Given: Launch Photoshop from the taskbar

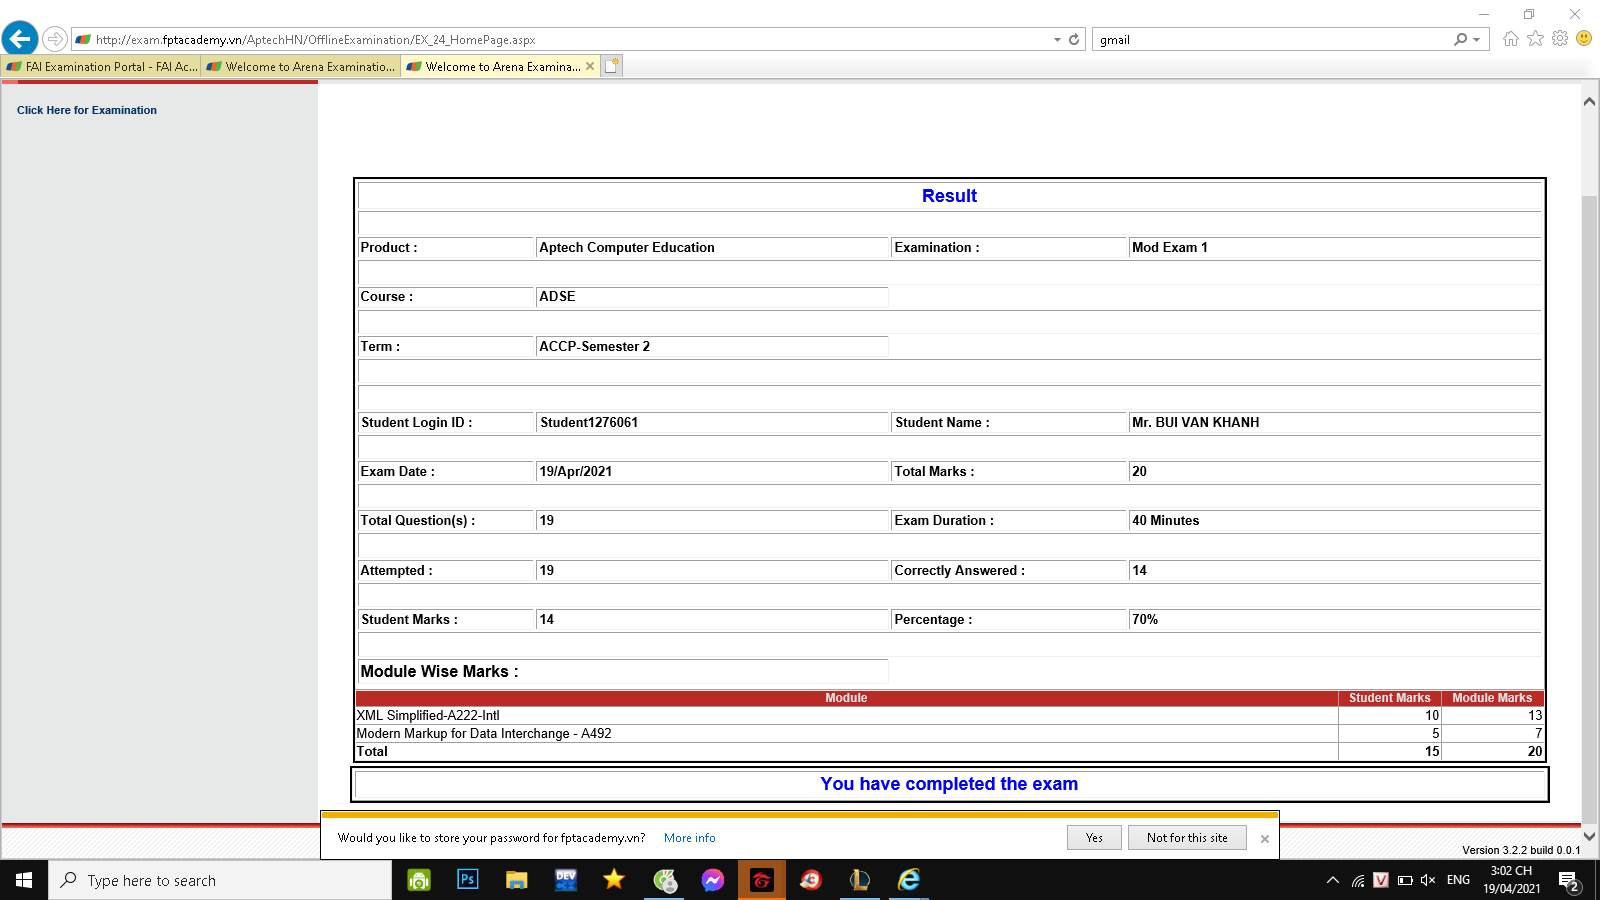Looking at the screenshot, I should click(467, 880).
